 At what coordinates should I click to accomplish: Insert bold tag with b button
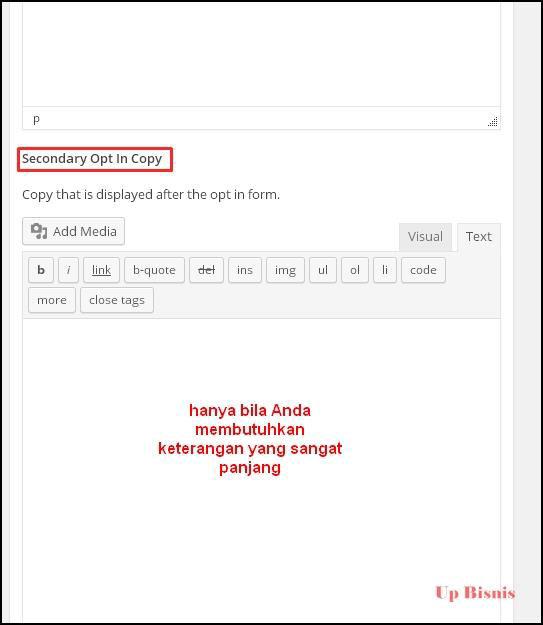[41, 270]
